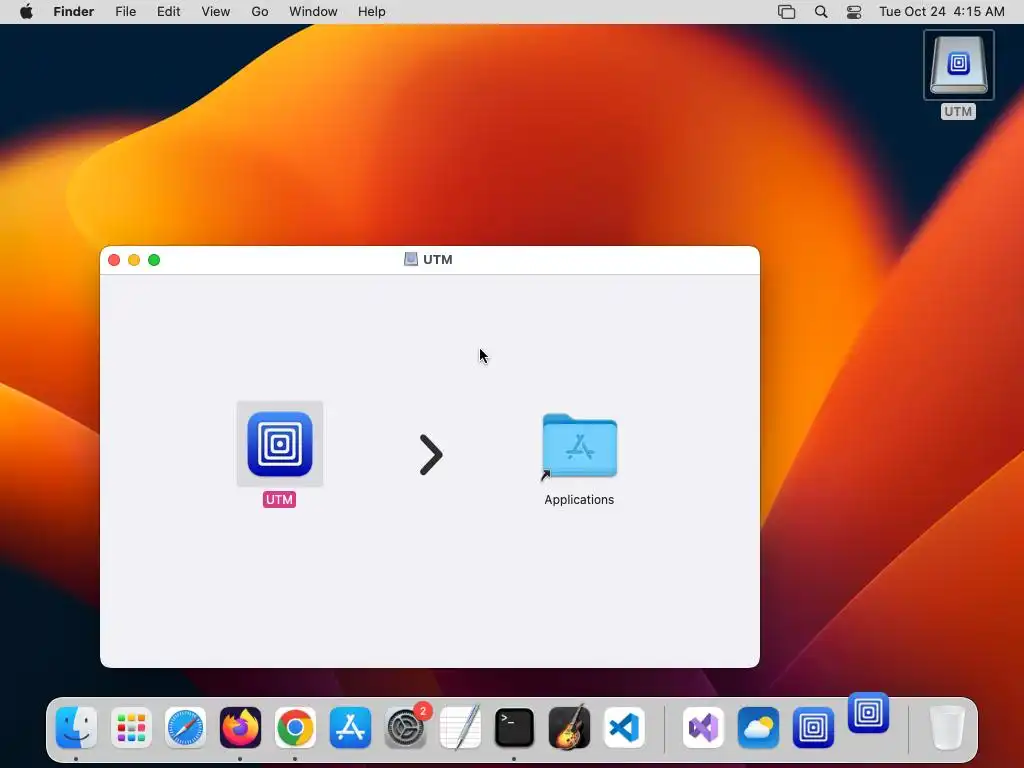This screenshot has height=768, width=1024.
Task: Launch Google Chrome from the Dock
Action: click(x=295, y=728)
